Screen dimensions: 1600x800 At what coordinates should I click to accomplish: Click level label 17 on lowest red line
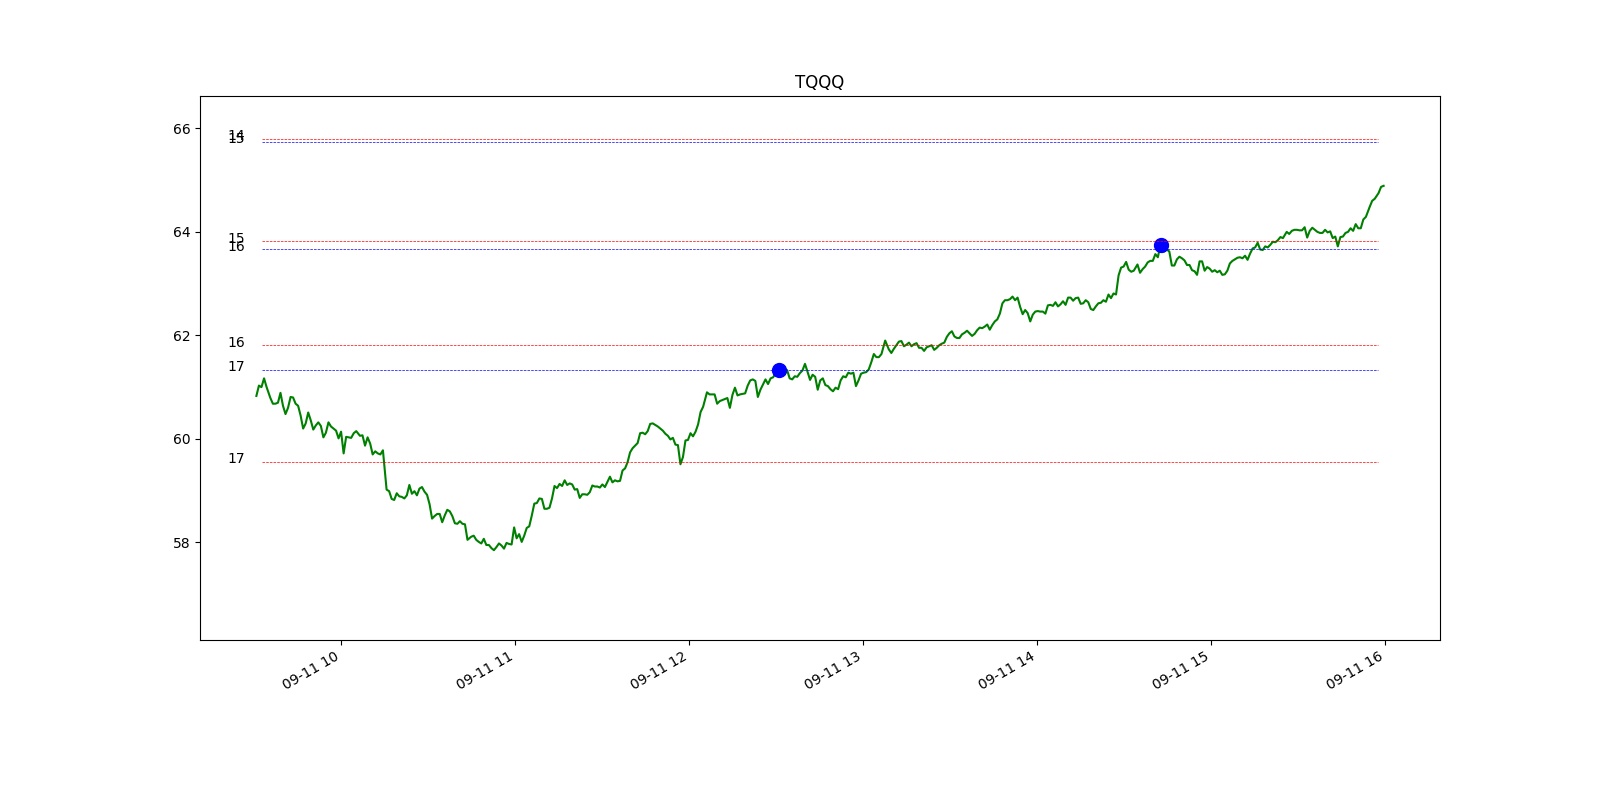236,459
